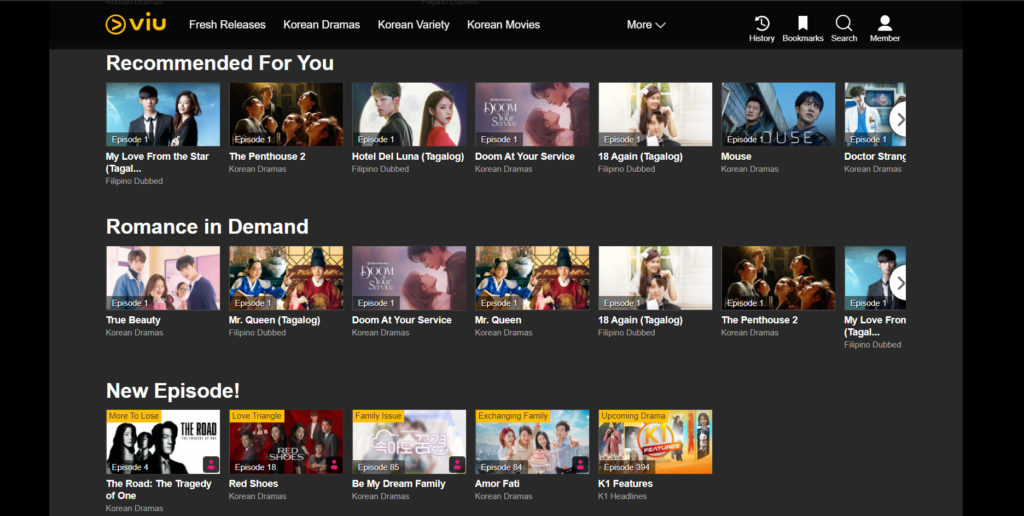Click premium badge on Be My Dream Family
This screenshot has width=1024, height=516.
(x=457, y=464)
